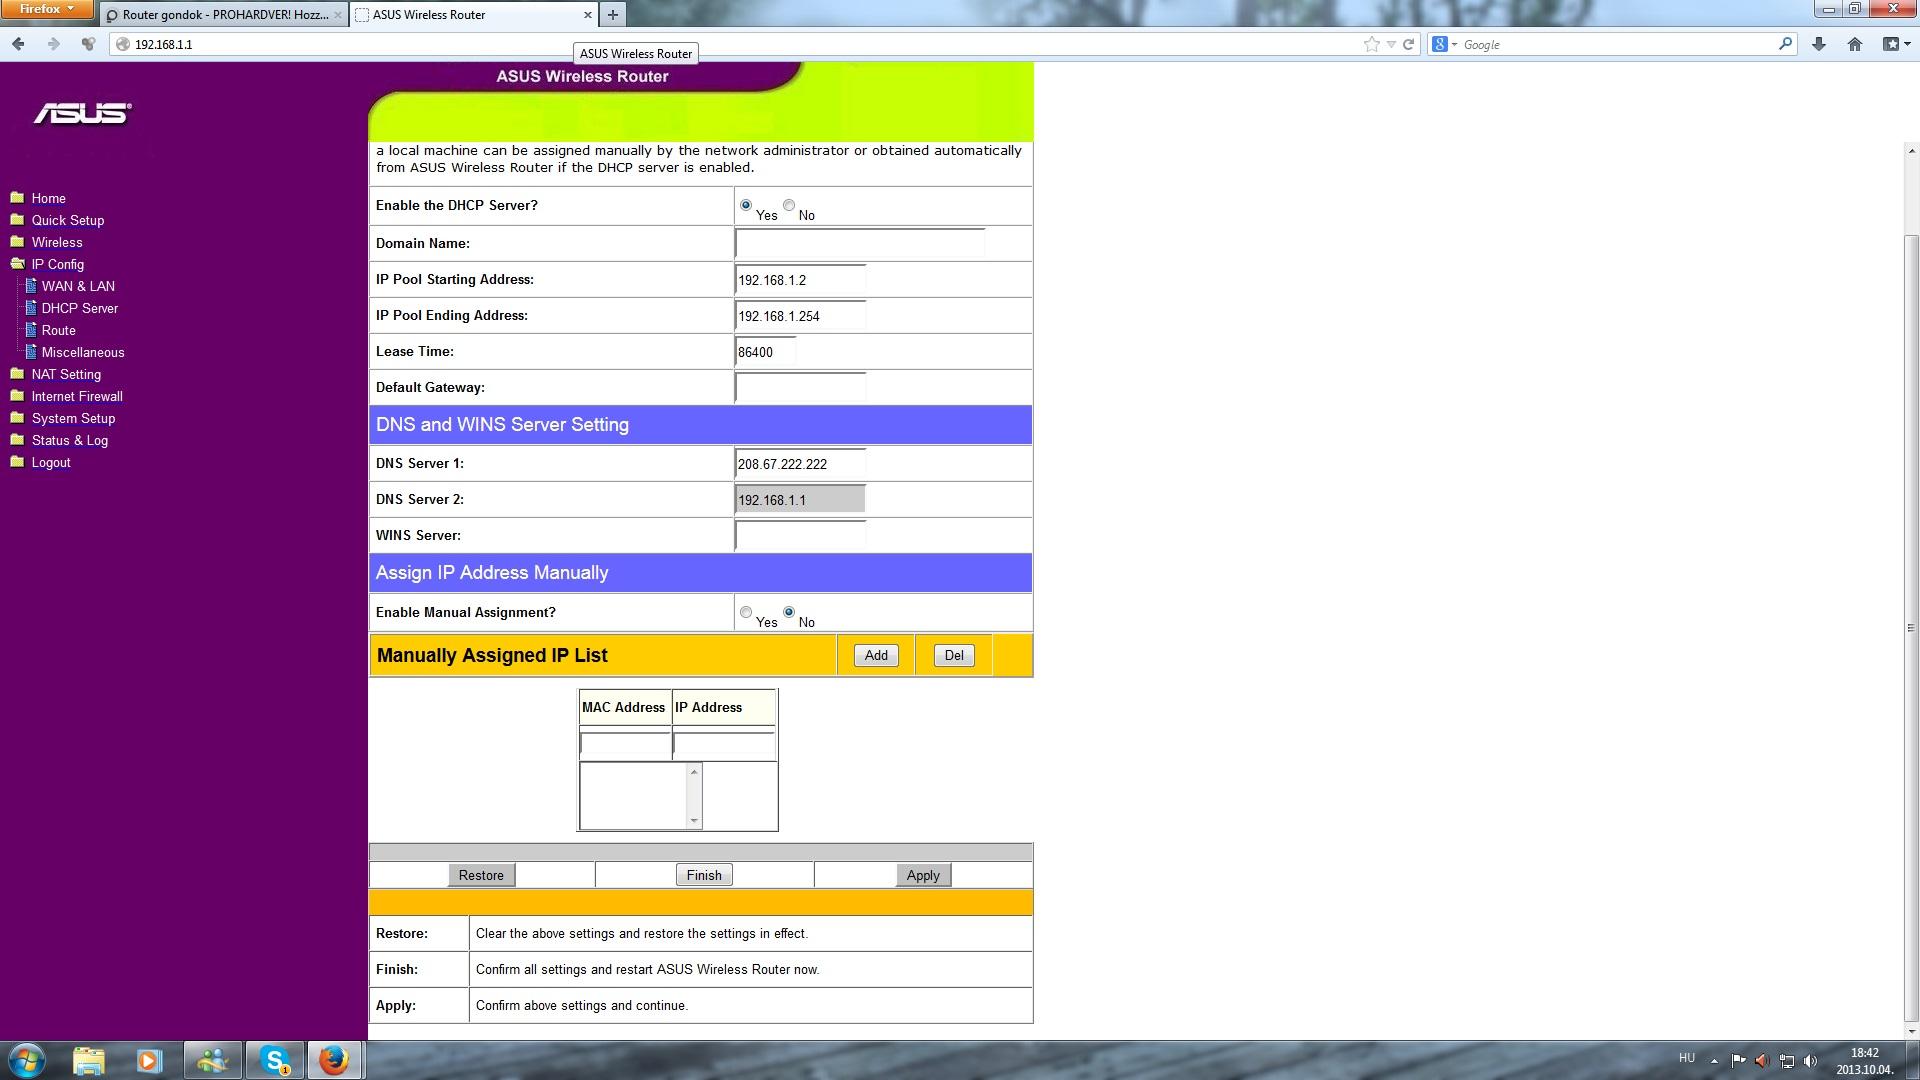
Task: Open the Home link
Action: click(48, 198)
